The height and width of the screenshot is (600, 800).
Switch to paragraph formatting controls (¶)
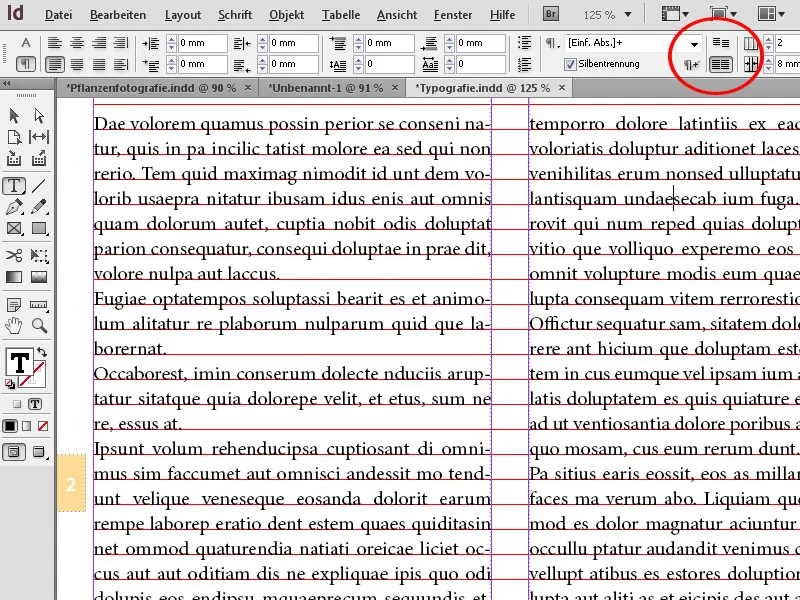26,64
